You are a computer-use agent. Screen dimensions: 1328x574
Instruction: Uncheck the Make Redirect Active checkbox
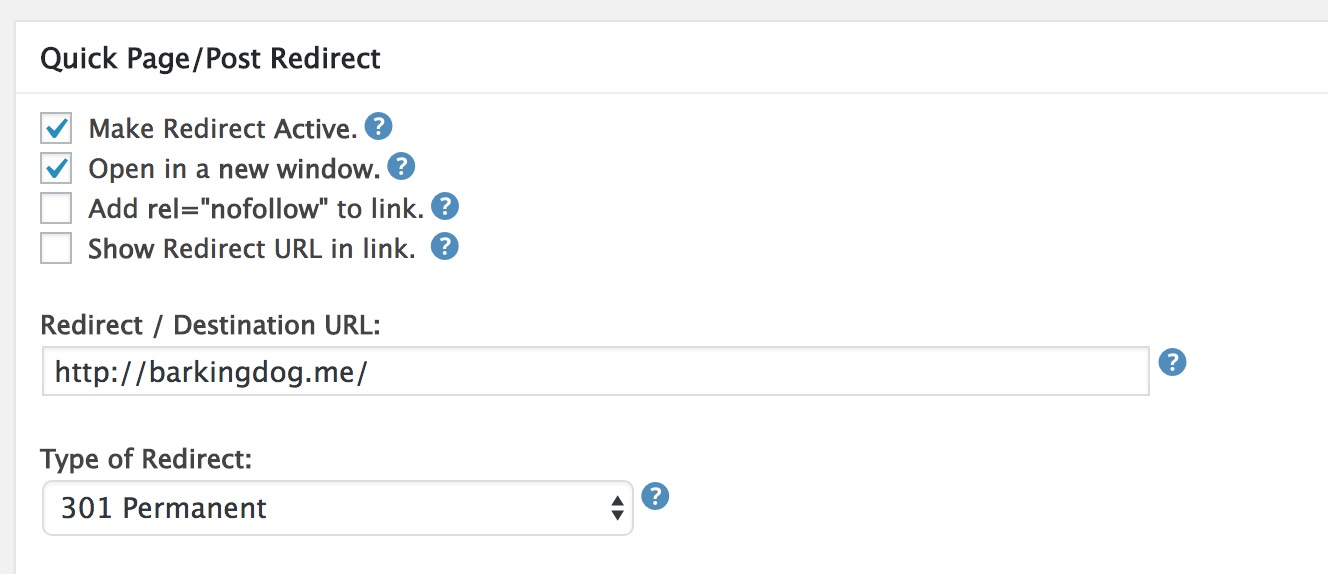pyautogui.click(x=56, y=129)
